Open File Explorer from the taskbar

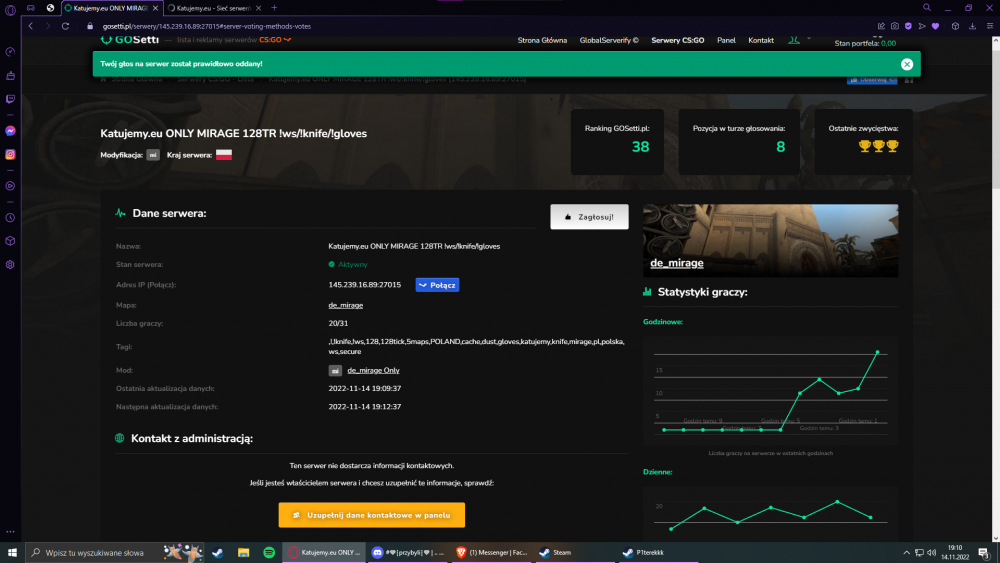(244, 553)
